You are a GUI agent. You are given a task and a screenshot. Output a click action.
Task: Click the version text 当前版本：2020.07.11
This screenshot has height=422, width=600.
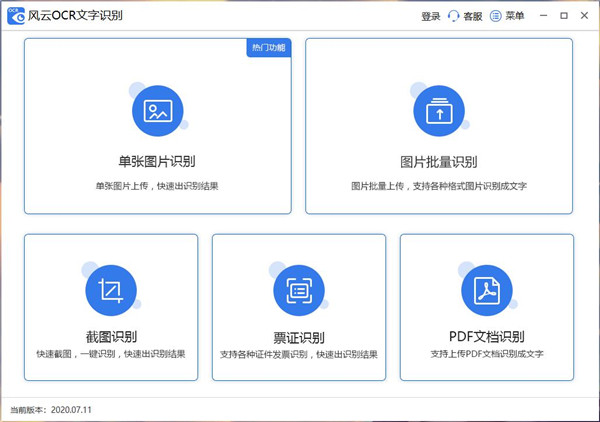coord(51,410)
